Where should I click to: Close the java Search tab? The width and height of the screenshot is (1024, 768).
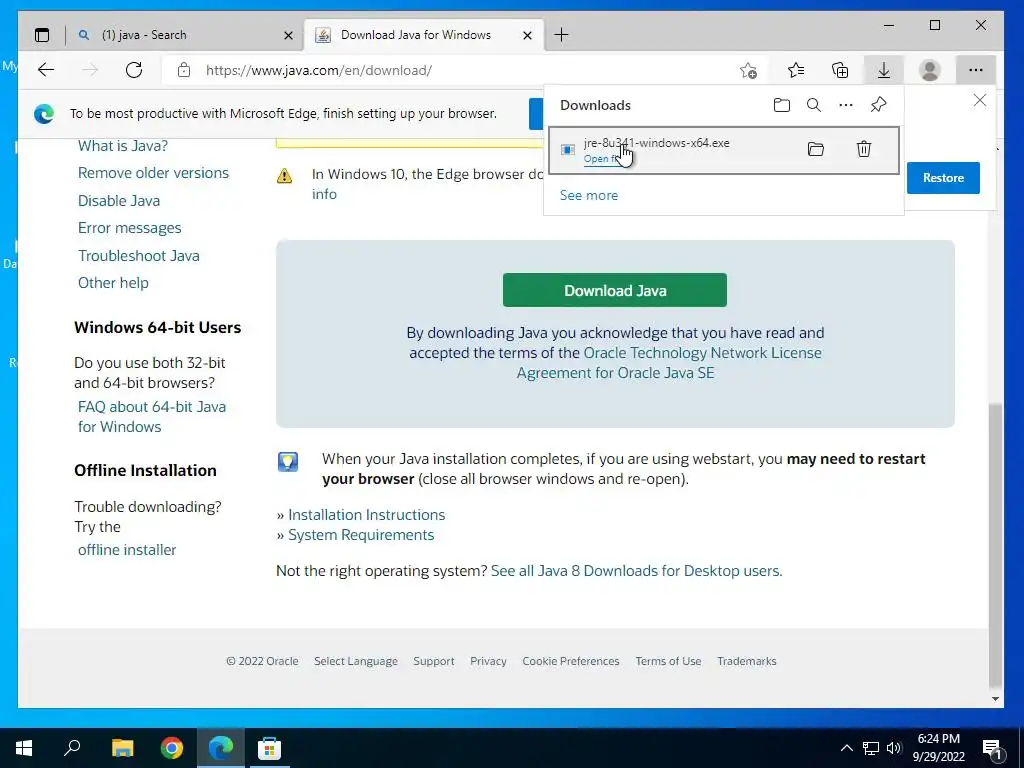pyautogui.click(x=288, y=35)
